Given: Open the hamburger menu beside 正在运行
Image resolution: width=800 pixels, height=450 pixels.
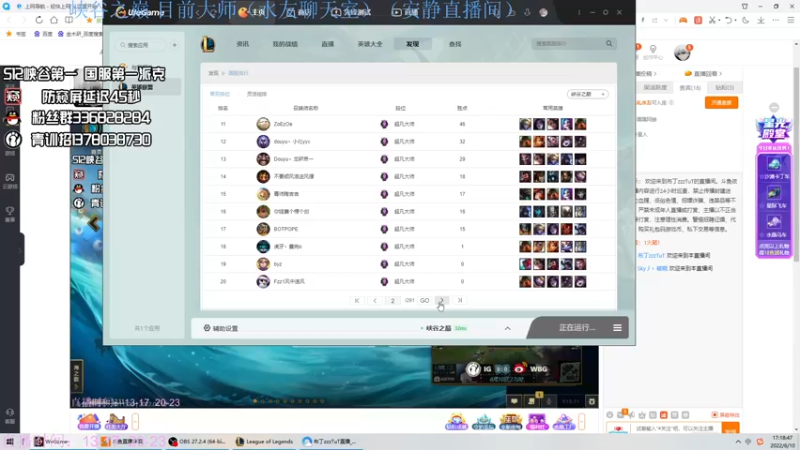Looking at the screenshot, I should (x=617, y=328).
